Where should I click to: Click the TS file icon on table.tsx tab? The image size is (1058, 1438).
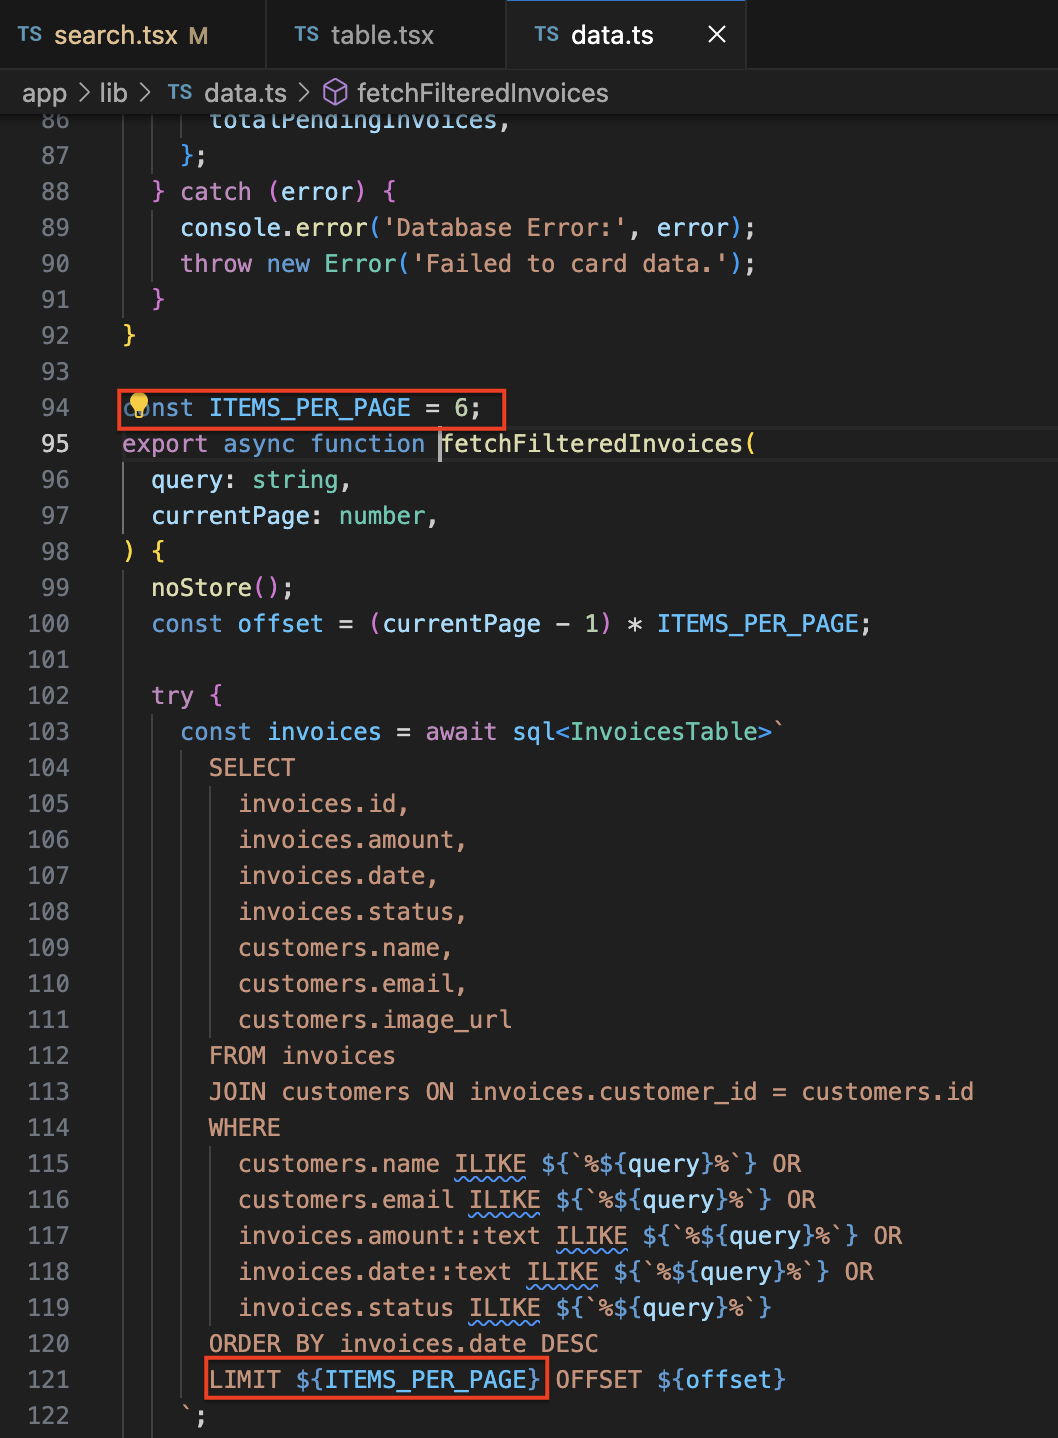[x=307, y=35]
